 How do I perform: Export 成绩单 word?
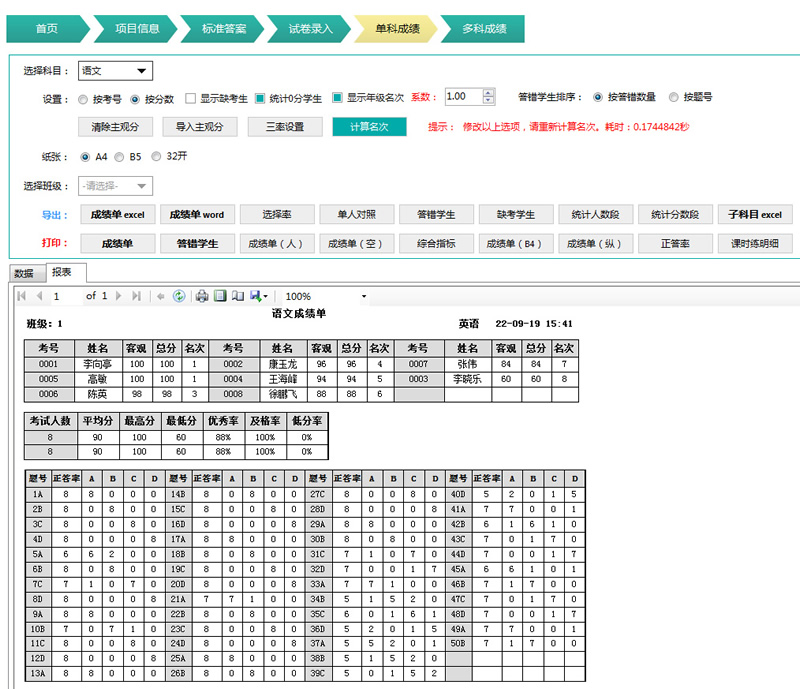tap(197, 215)
